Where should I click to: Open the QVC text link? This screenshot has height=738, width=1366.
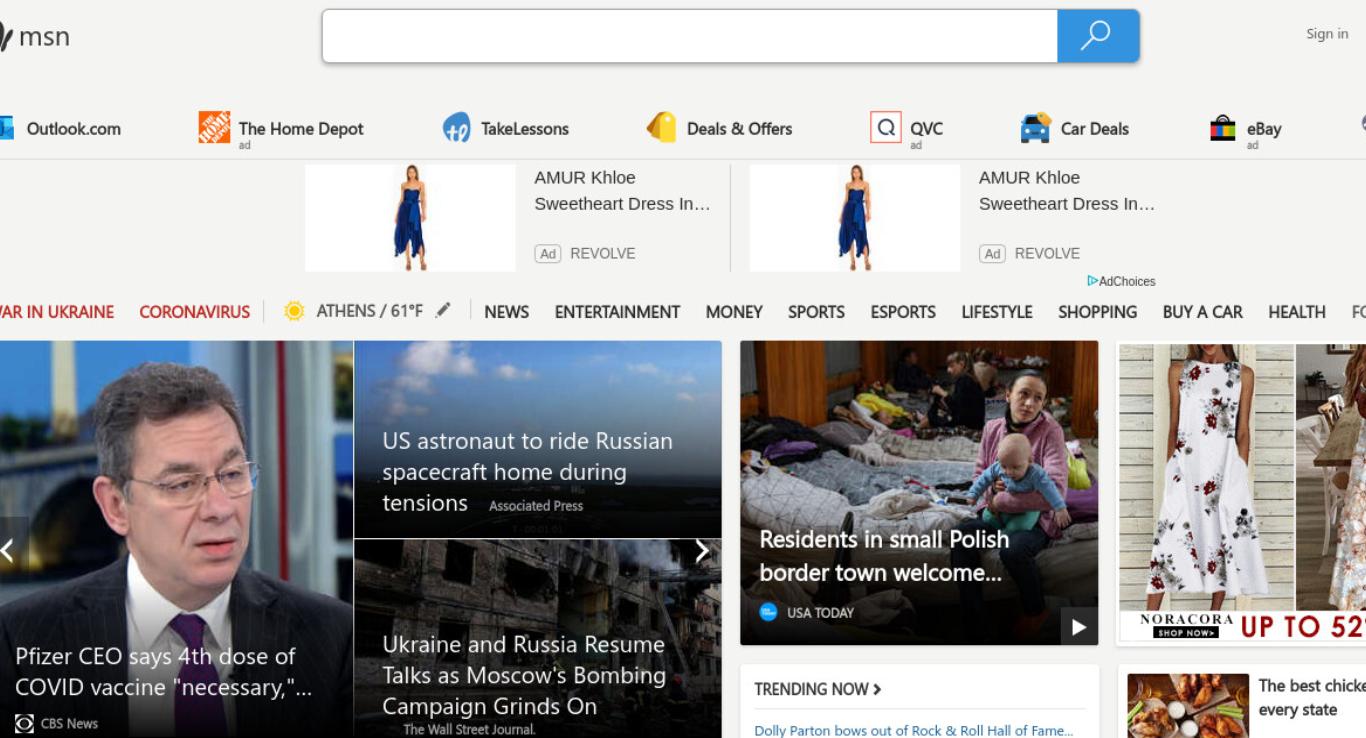coord(926,128)
